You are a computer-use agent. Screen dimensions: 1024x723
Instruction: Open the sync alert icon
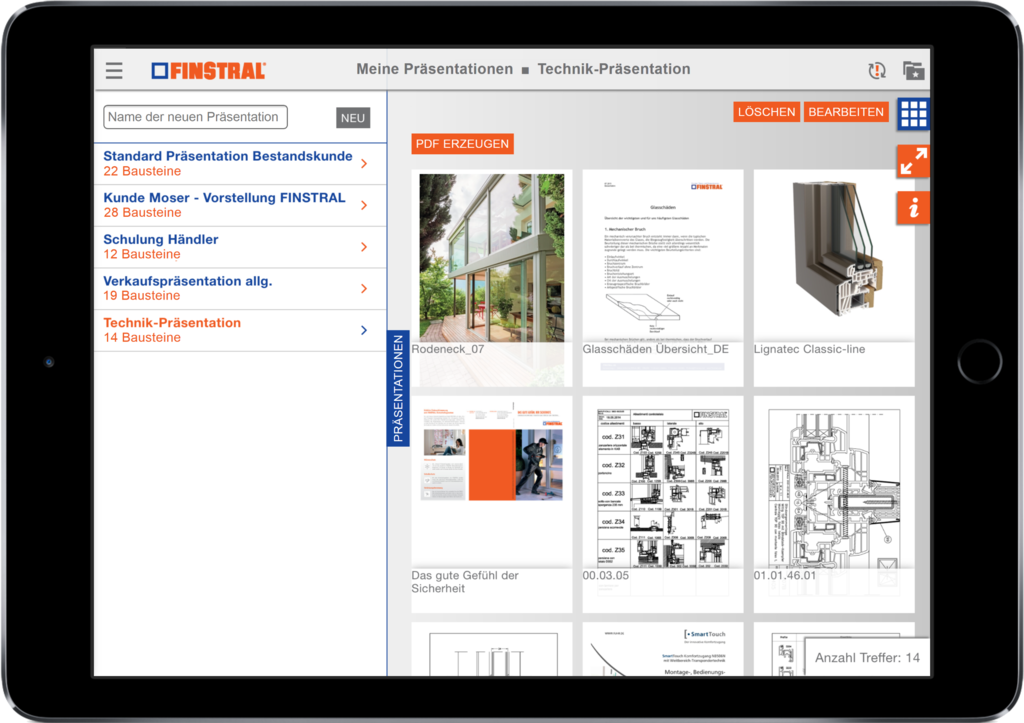click(x=877, y=70)
